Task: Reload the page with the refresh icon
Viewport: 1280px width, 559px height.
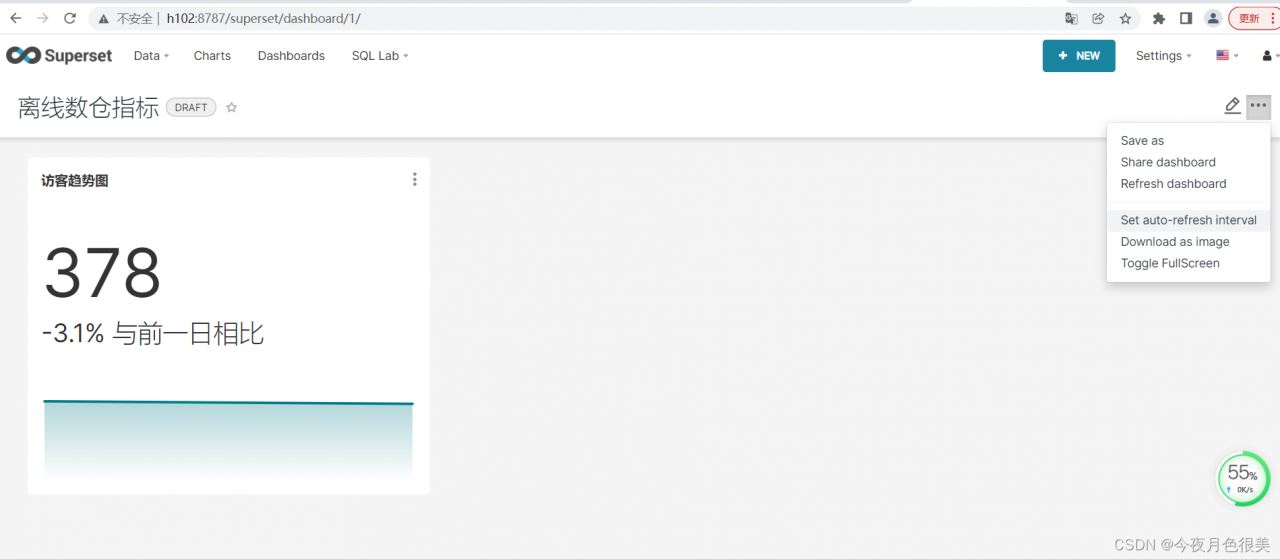Action: [x=70, y=18]
